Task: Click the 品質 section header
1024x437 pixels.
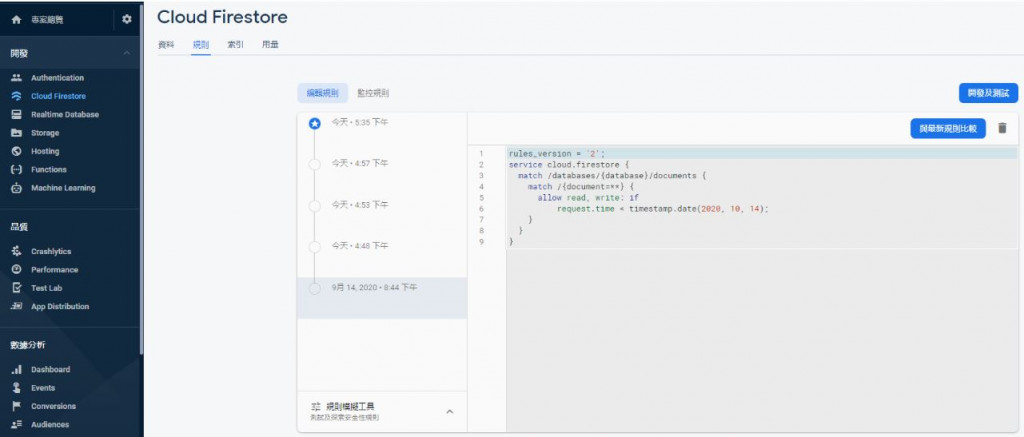Action: [x=19, y=227]
